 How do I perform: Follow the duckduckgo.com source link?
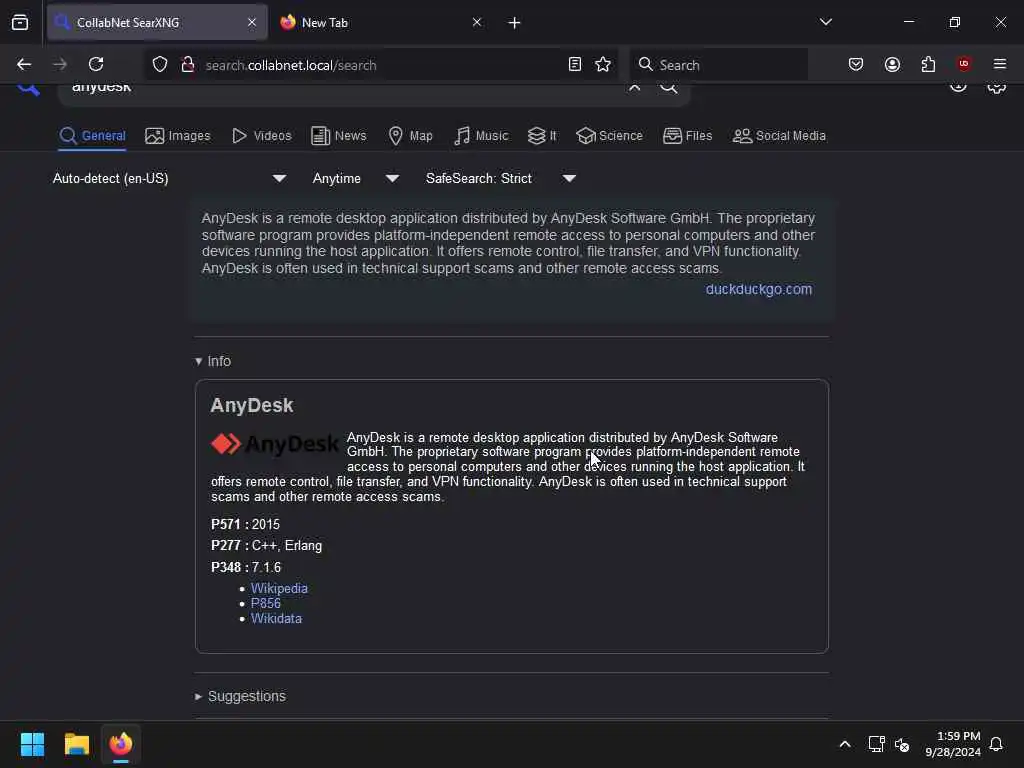tap(759, 289)
